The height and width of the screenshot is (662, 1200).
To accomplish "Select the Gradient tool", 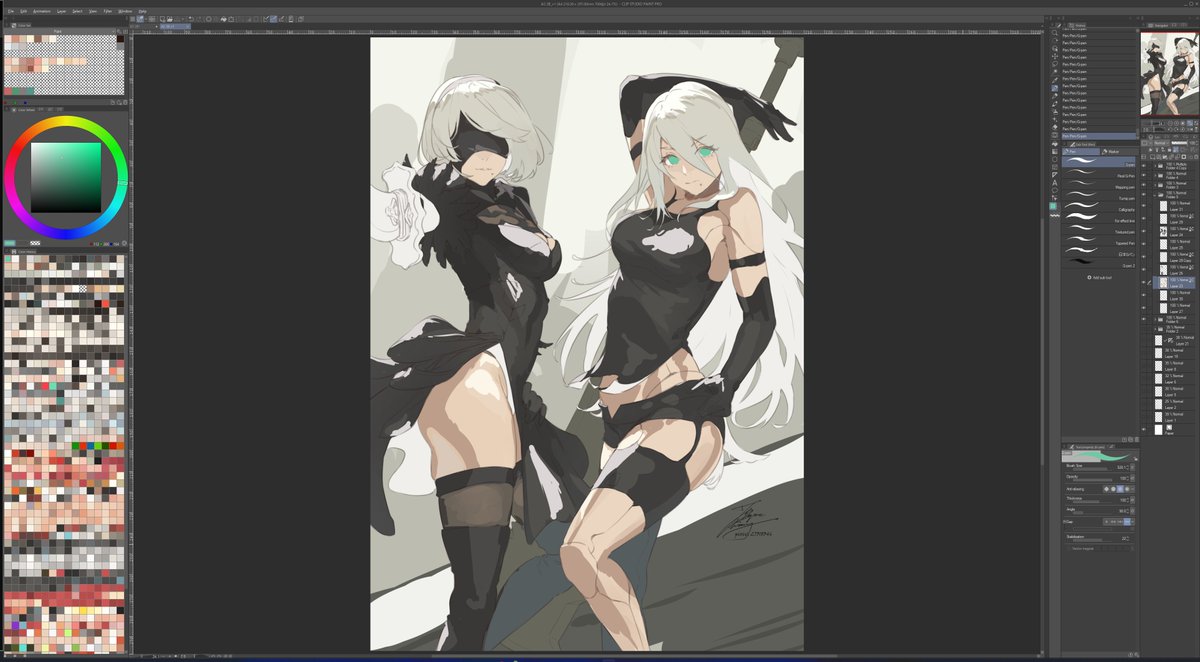I will pos(1054,151).
